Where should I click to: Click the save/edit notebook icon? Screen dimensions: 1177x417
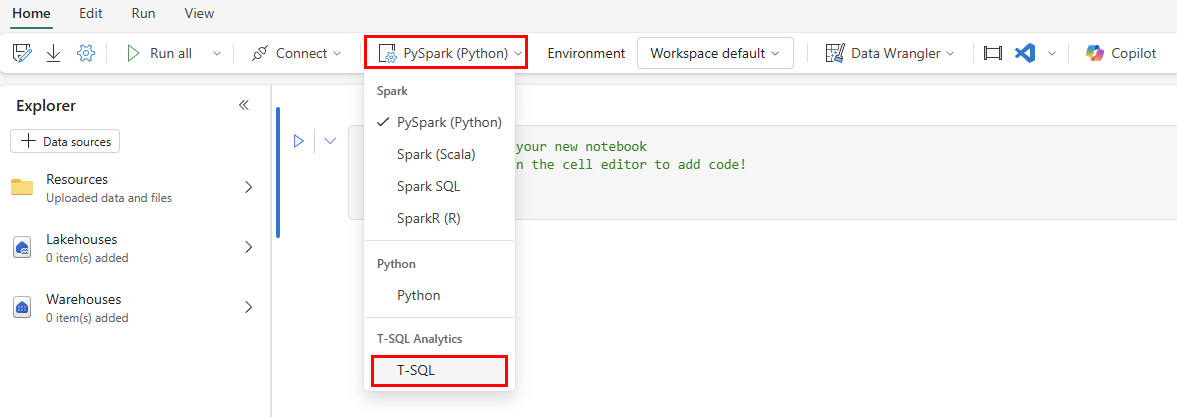[x=22, y=53]
